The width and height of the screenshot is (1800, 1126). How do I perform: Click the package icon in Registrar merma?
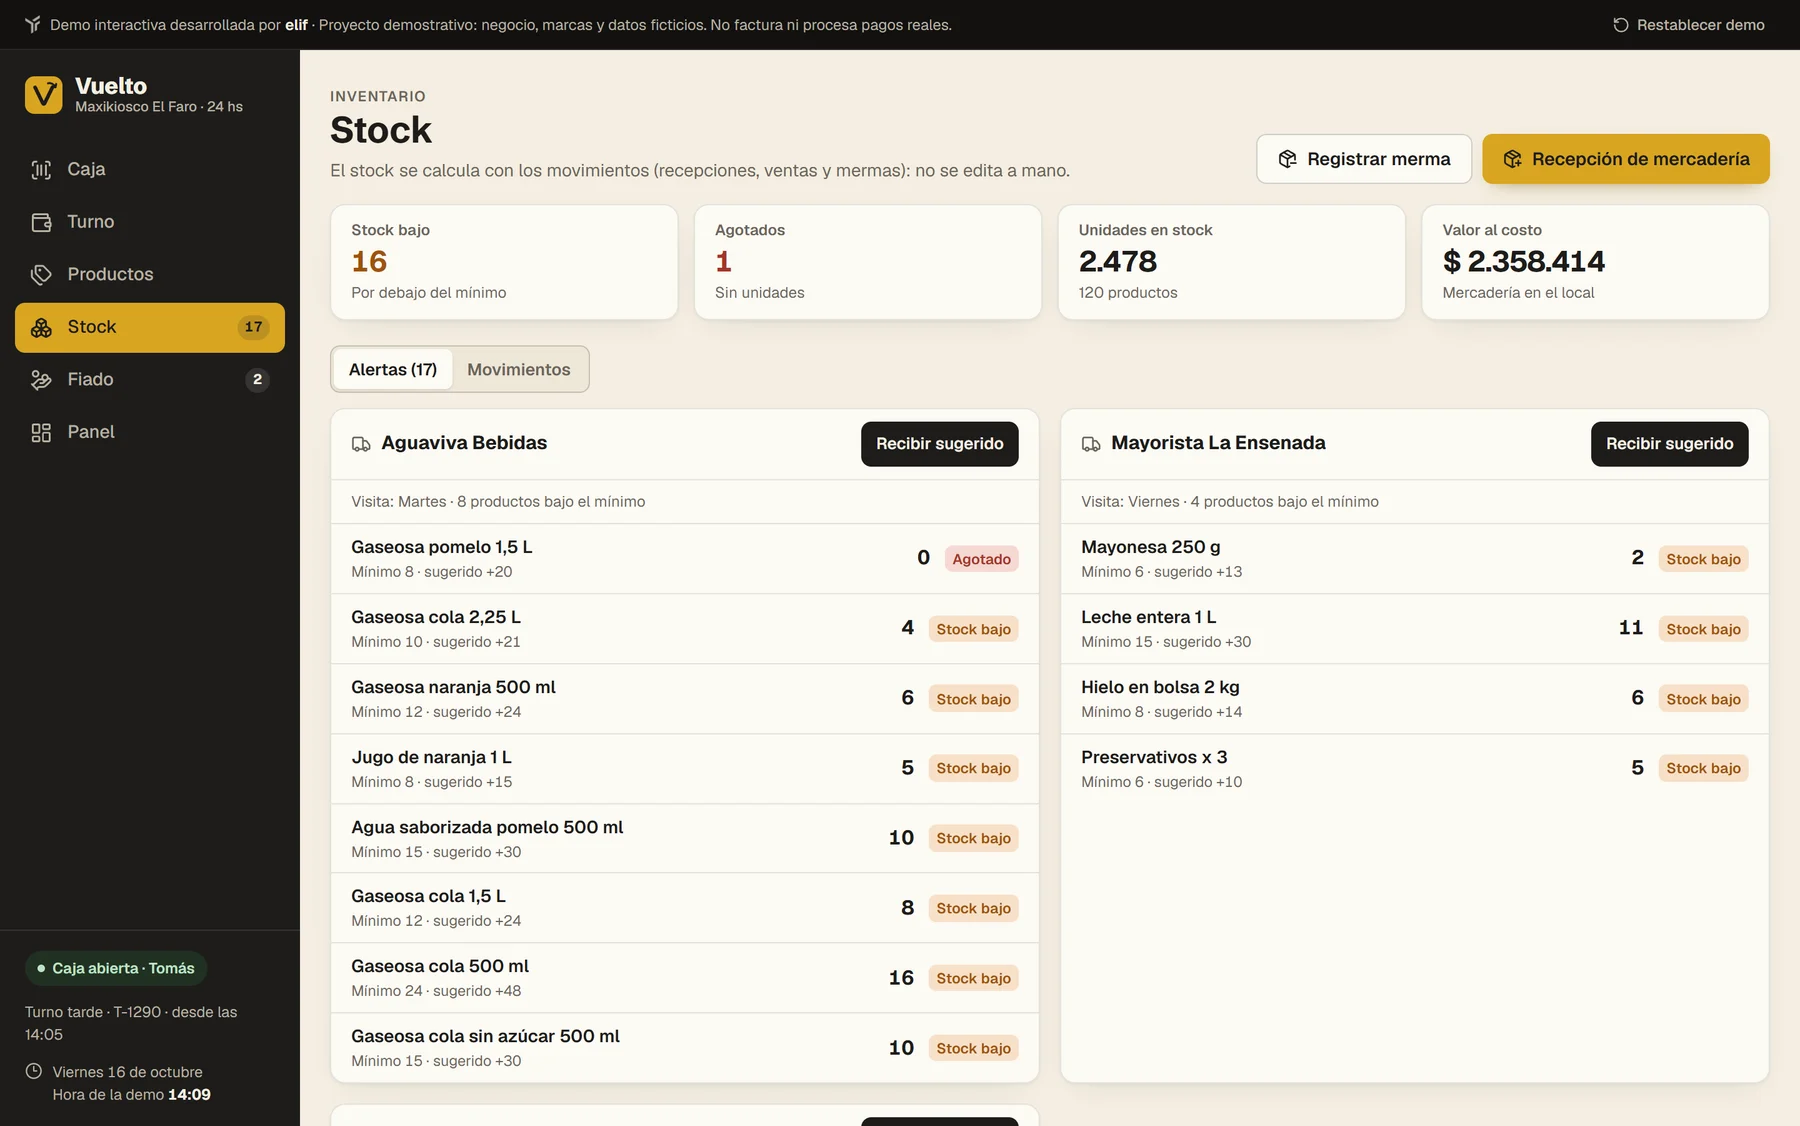pos(1288,159)
